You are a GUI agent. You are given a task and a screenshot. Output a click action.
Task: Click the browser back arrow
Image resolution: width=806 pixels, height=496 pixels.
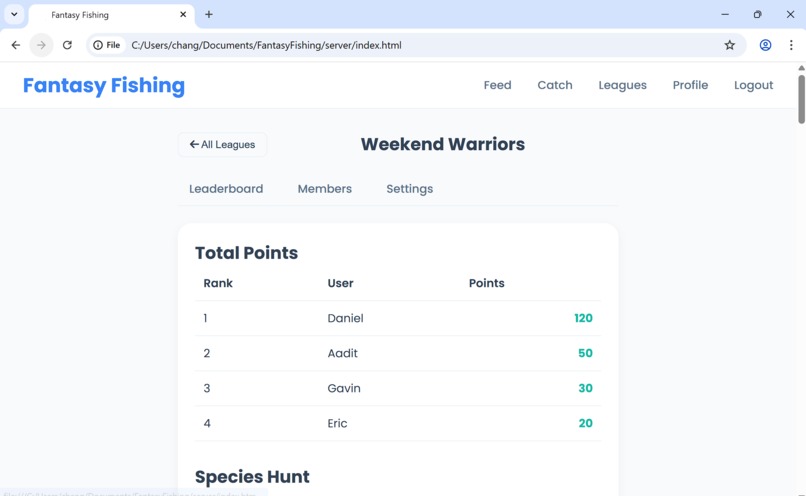tap(16, 45)
